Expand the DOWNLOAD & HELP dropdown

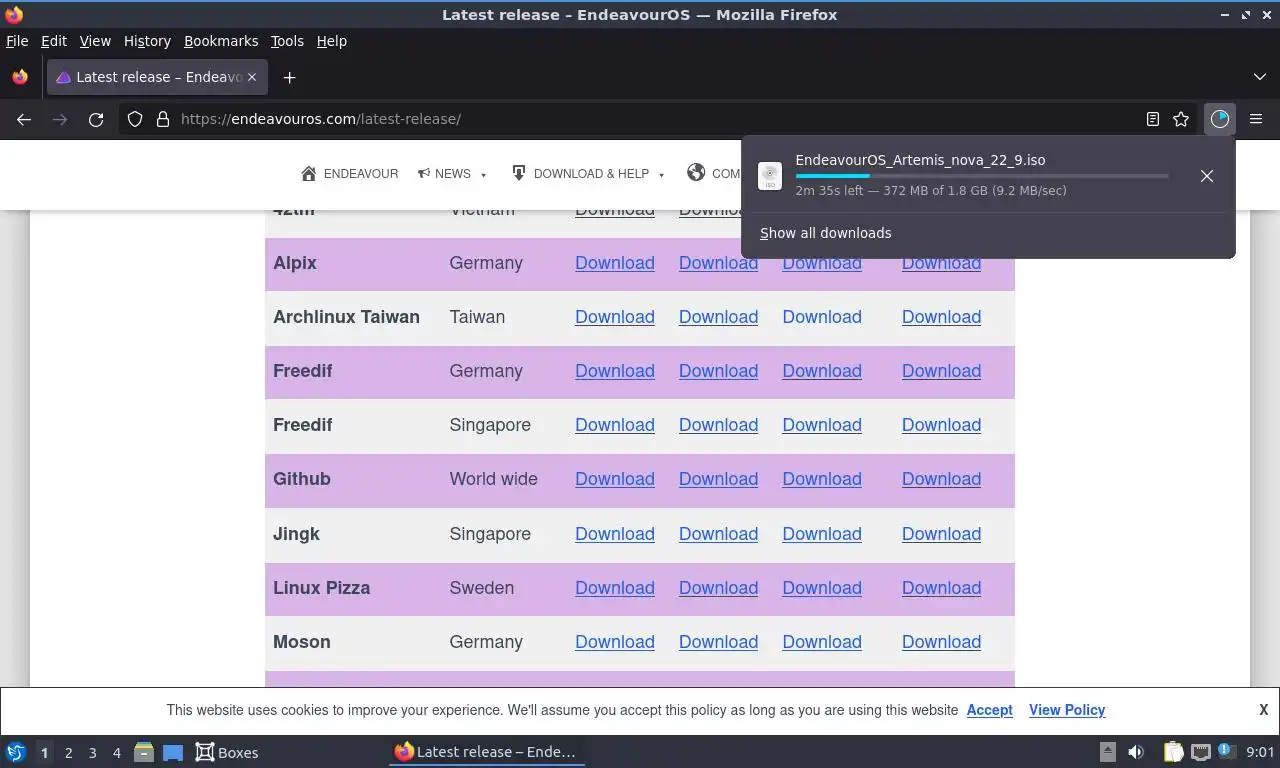pyautogui.click(x=588, y=173)
